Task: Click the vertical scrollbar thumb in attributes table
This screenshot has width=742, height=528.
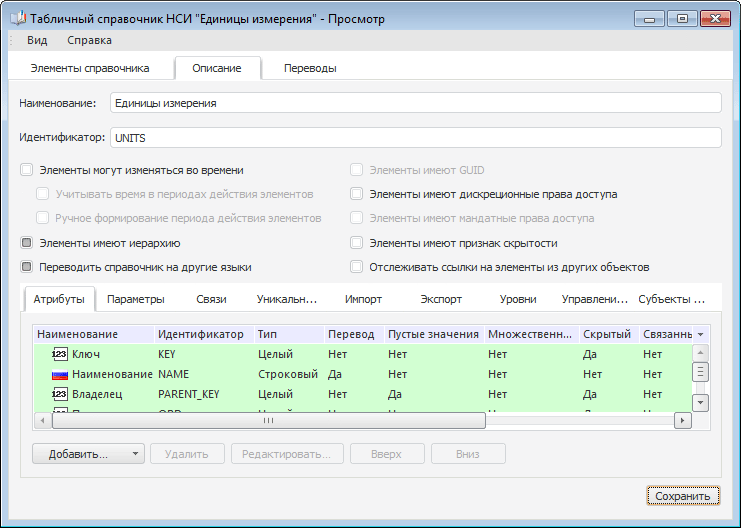Action: [x=700, y=372]
